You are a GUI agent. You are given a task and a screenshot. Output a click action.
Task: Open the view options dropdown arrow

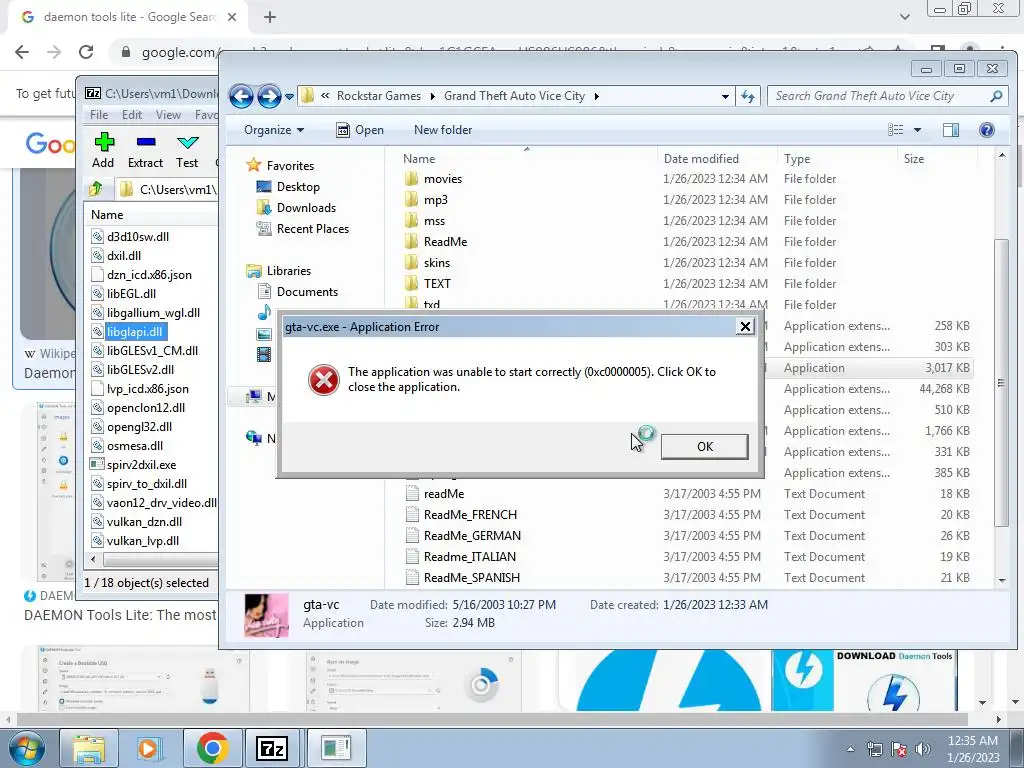point(917,130)
